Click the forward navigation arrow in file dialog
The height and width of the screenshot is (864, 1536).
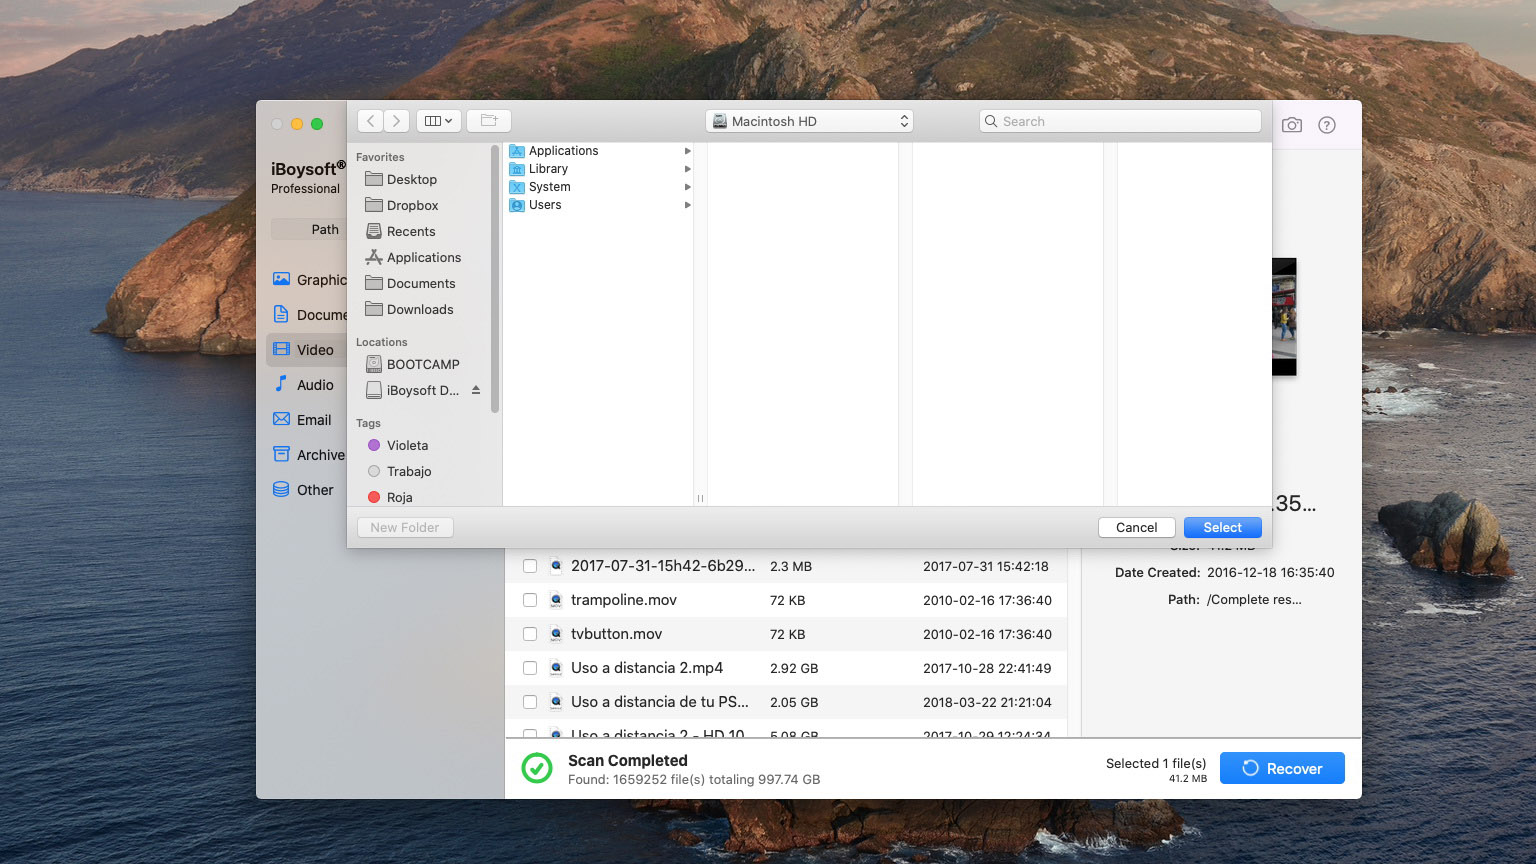[397, 121]
